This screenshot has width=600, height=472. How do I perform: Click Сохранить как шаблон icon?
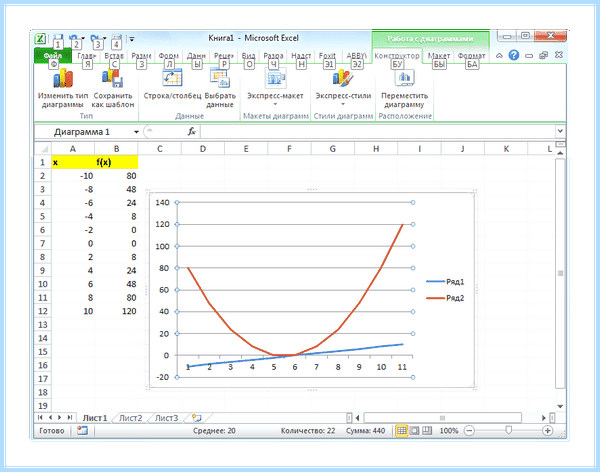(112, 78)
